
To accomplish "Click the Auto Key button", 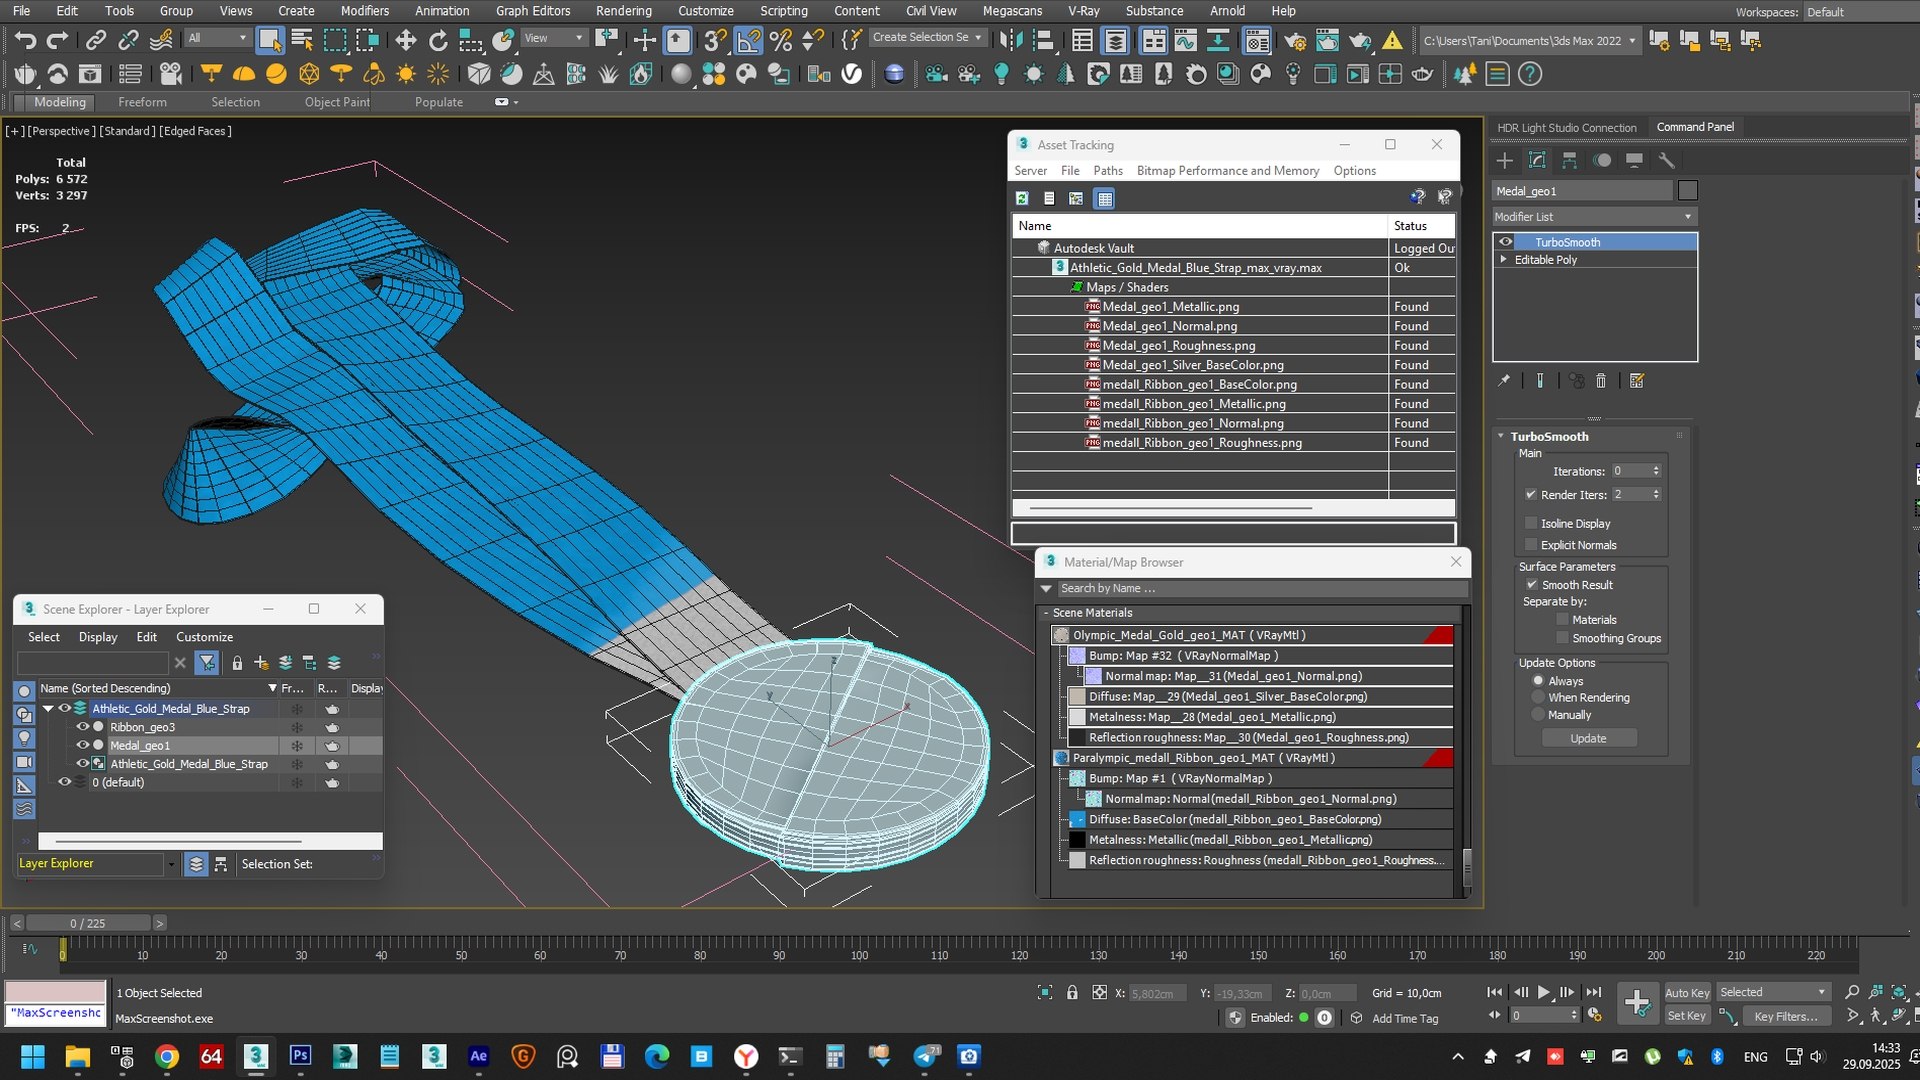I will [x=1686, y=993].
